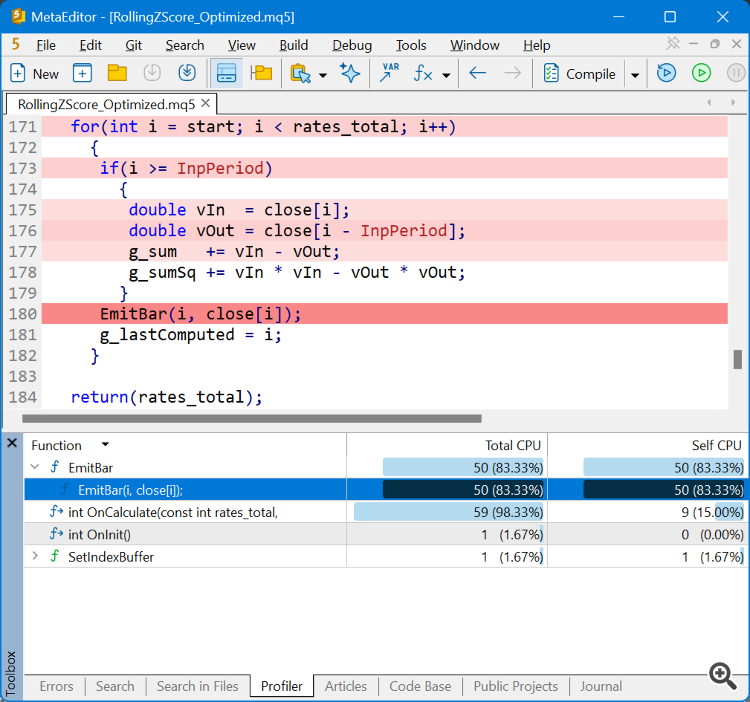Select the int OnInit() profiler row
Viewport: 750px width, 702px height.
coord(386,534)
